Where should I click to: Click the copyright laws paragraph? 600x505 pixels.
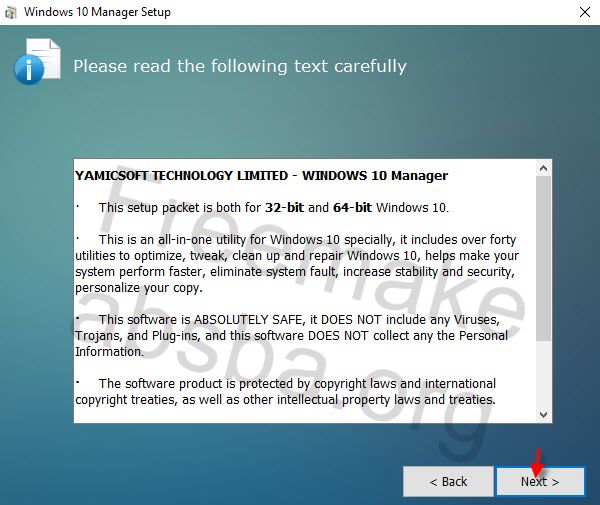coord(285,391)
